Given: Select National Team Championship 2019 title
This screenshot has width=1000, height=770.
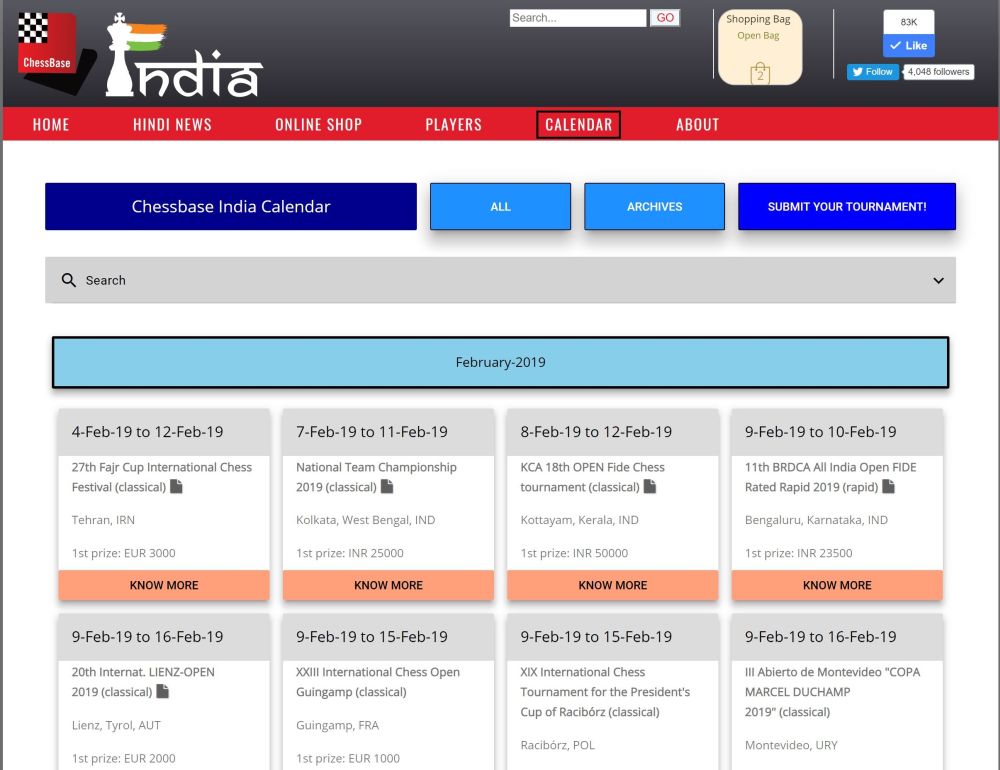Looking at the screenshot, I should [x=376, y=477].
